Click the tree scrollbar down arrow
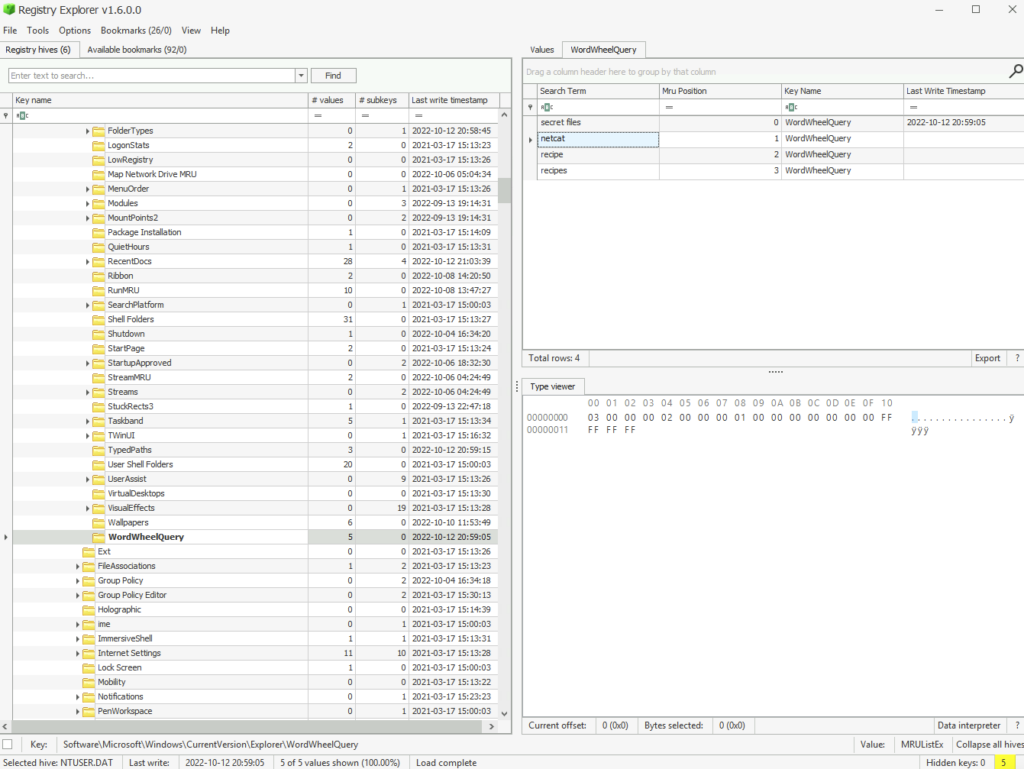This screenshot has width=1024, height=769. pos(504,714)
